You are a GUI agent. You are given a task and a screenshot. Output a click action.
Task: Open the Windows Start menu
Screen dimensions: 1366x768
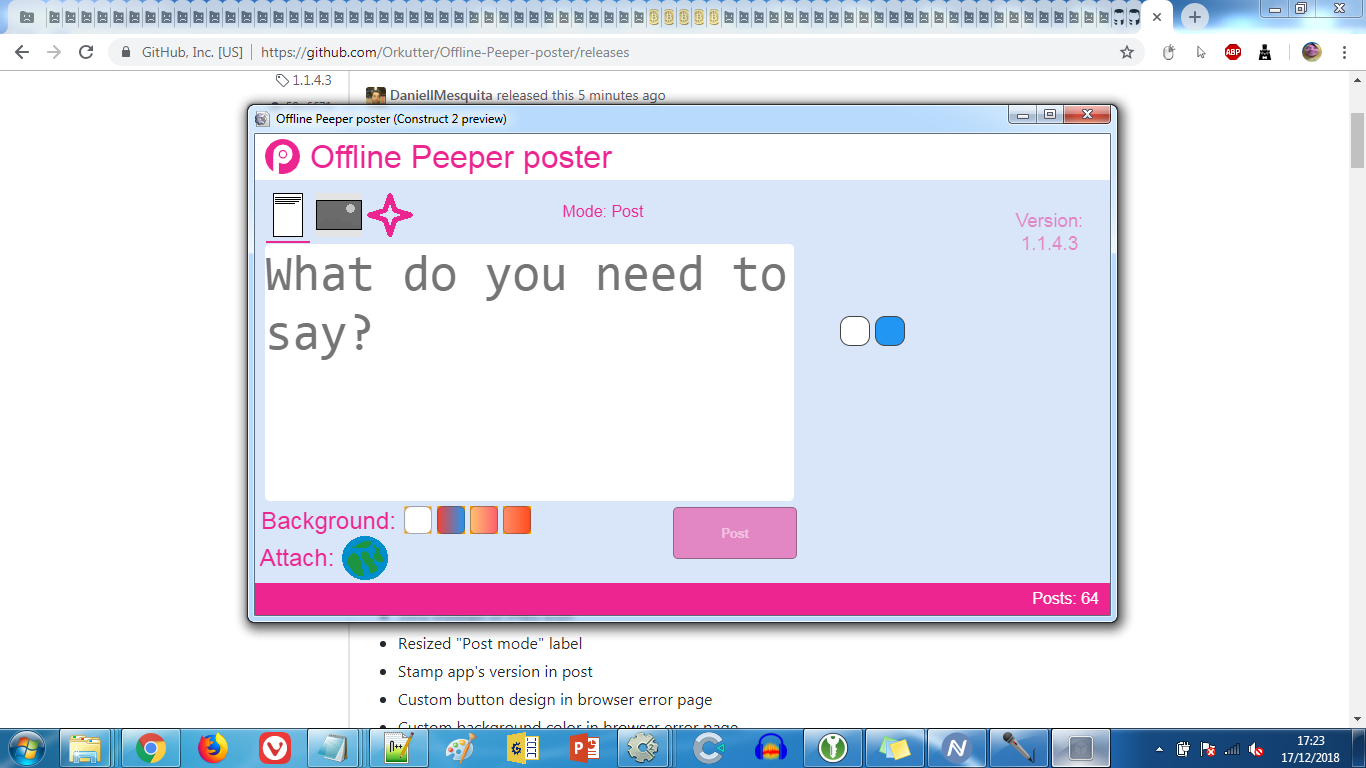click(x=25, y=747)
